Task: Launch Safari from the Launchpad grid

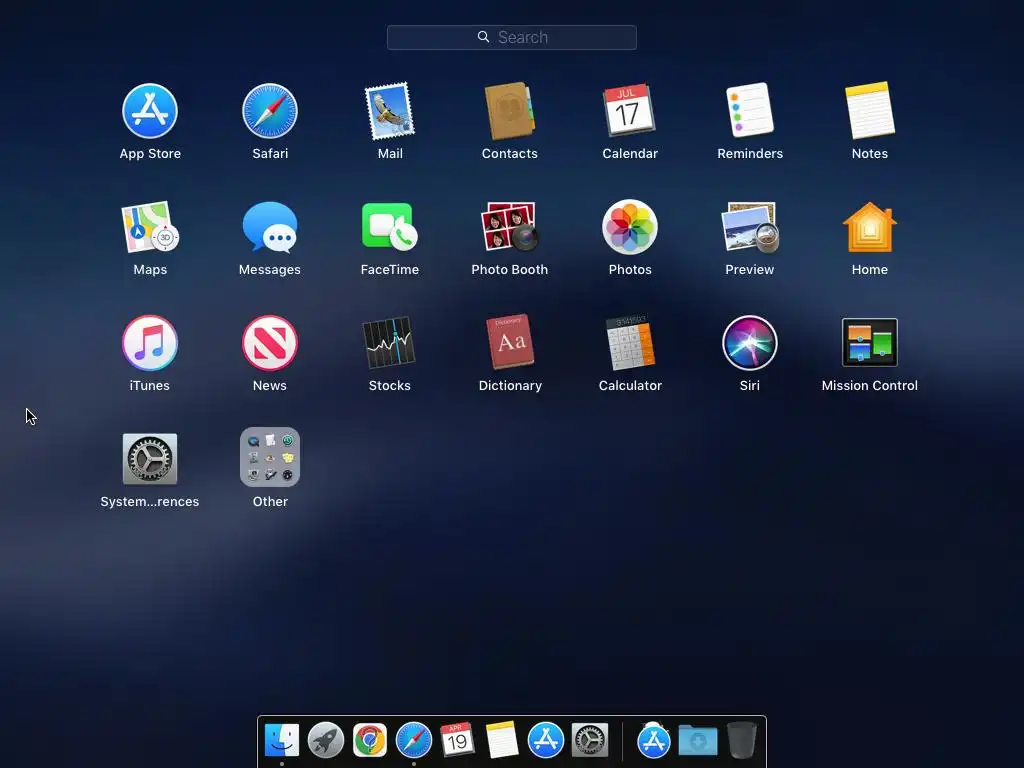Action: (x=270, y=111)
